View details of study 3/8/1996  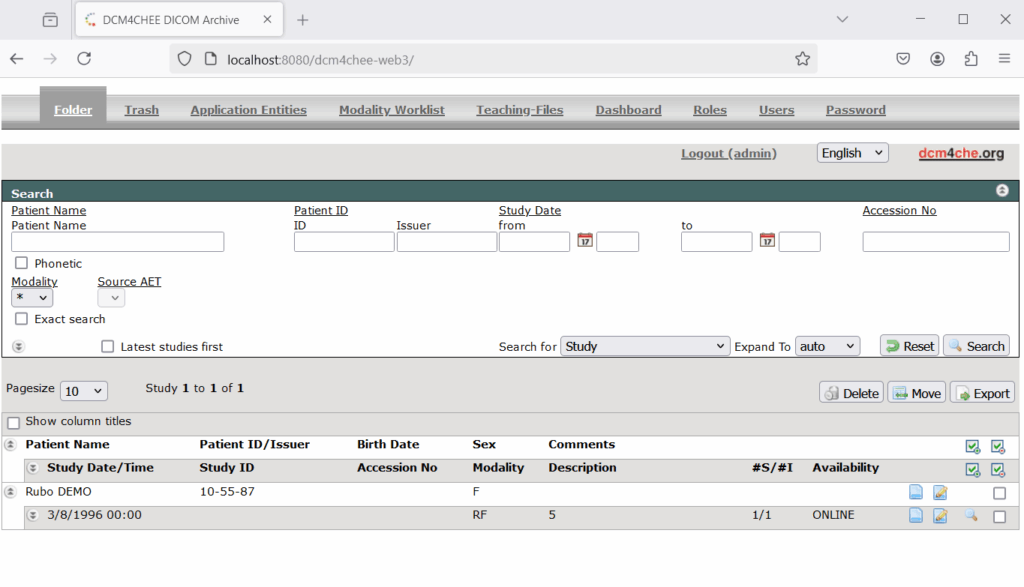click(916, 516)
